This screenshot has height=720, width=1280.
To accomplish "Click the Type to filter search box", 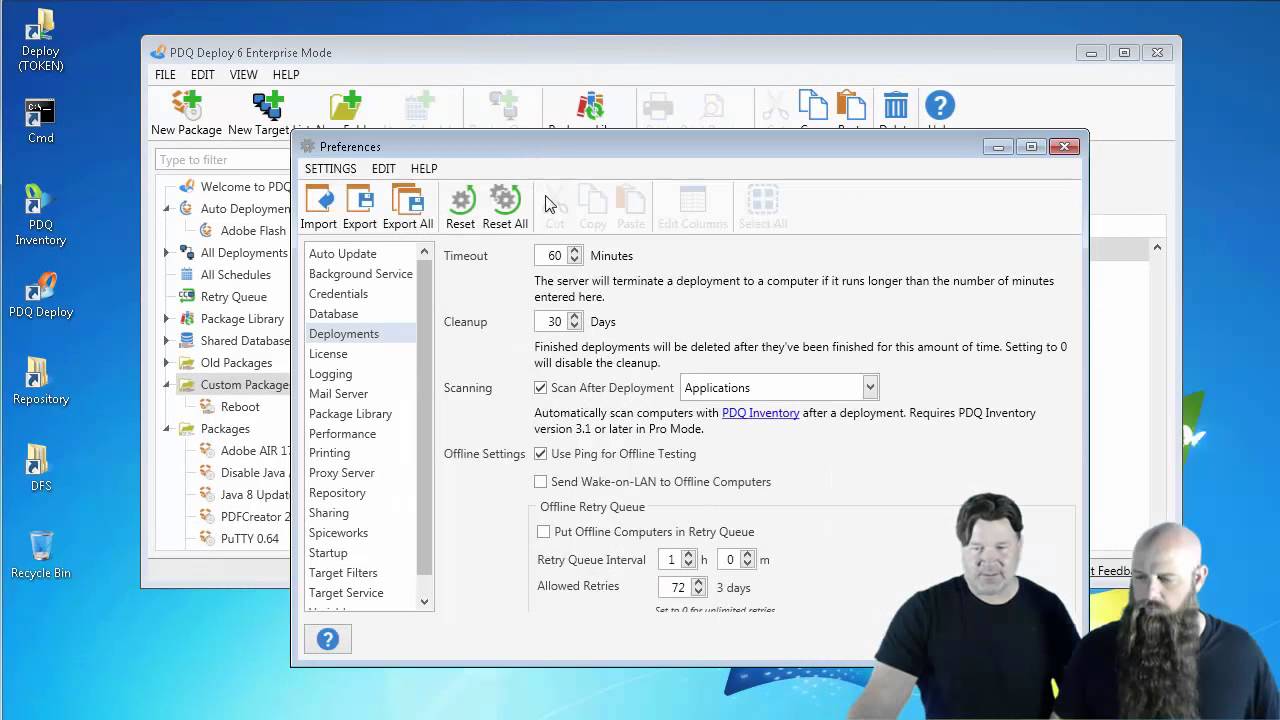I will pos(222,160).
